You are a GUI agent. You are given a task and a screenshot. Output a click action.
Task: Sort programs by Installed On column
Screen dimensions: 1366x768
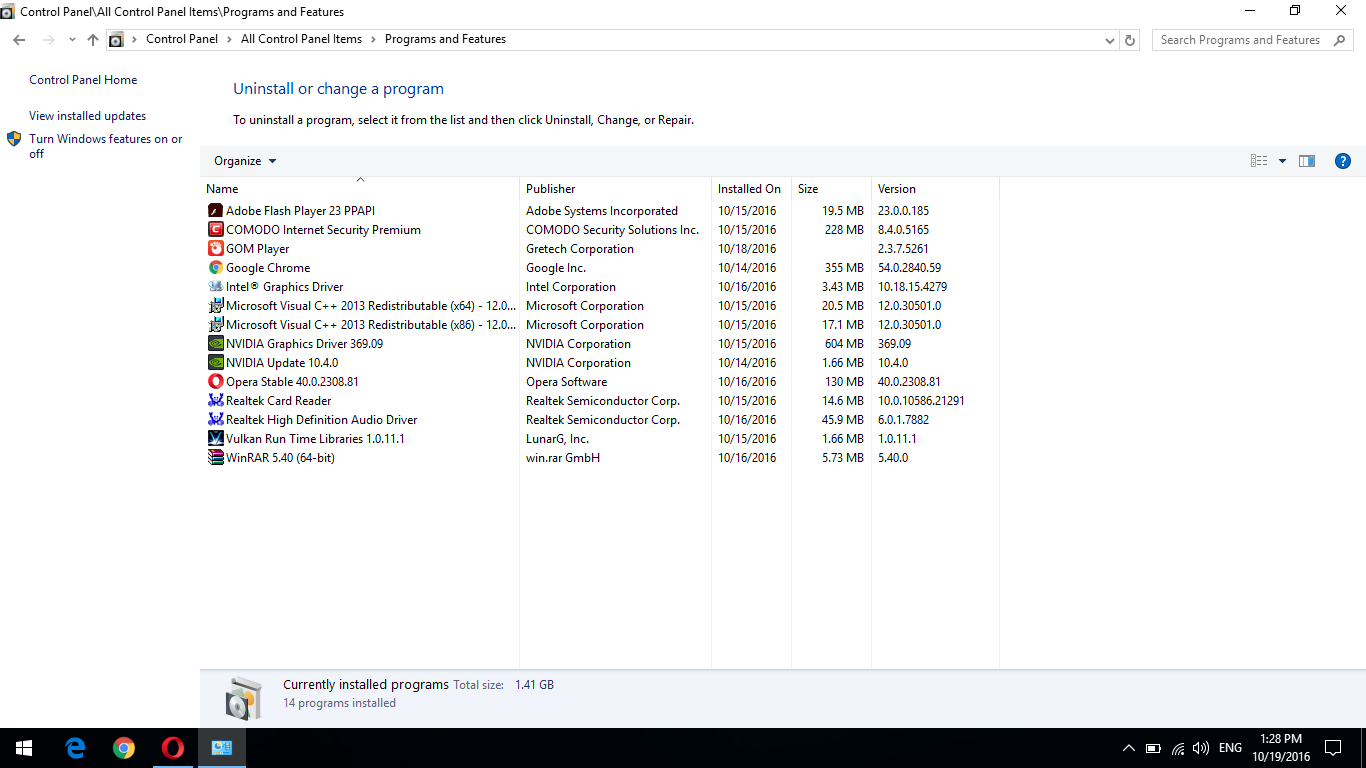pos(749,189)
